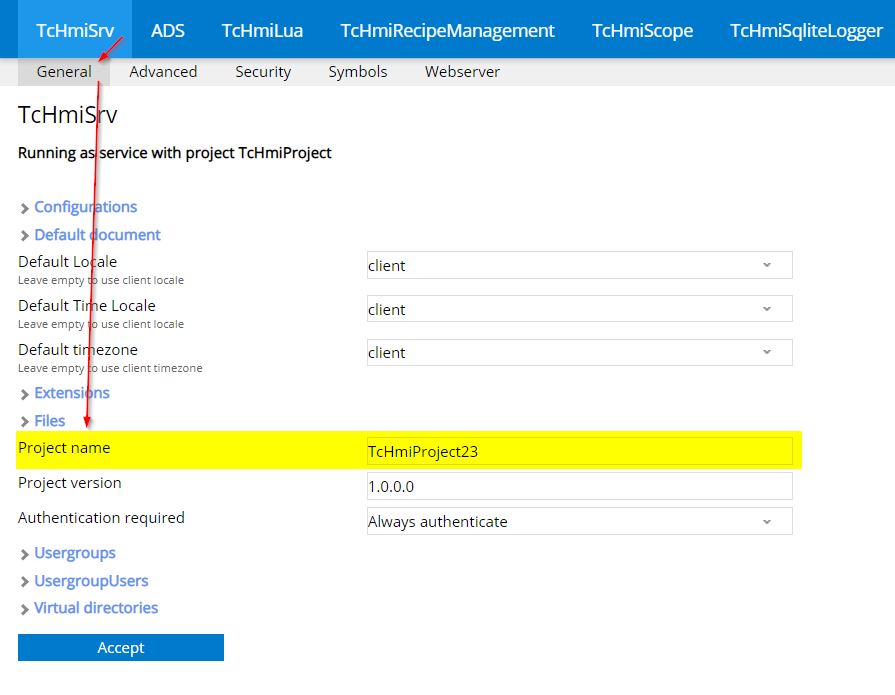This screenshot has height=695, width=895.
Task: Open the Default timezone dropdown
Action: (580, 353)
